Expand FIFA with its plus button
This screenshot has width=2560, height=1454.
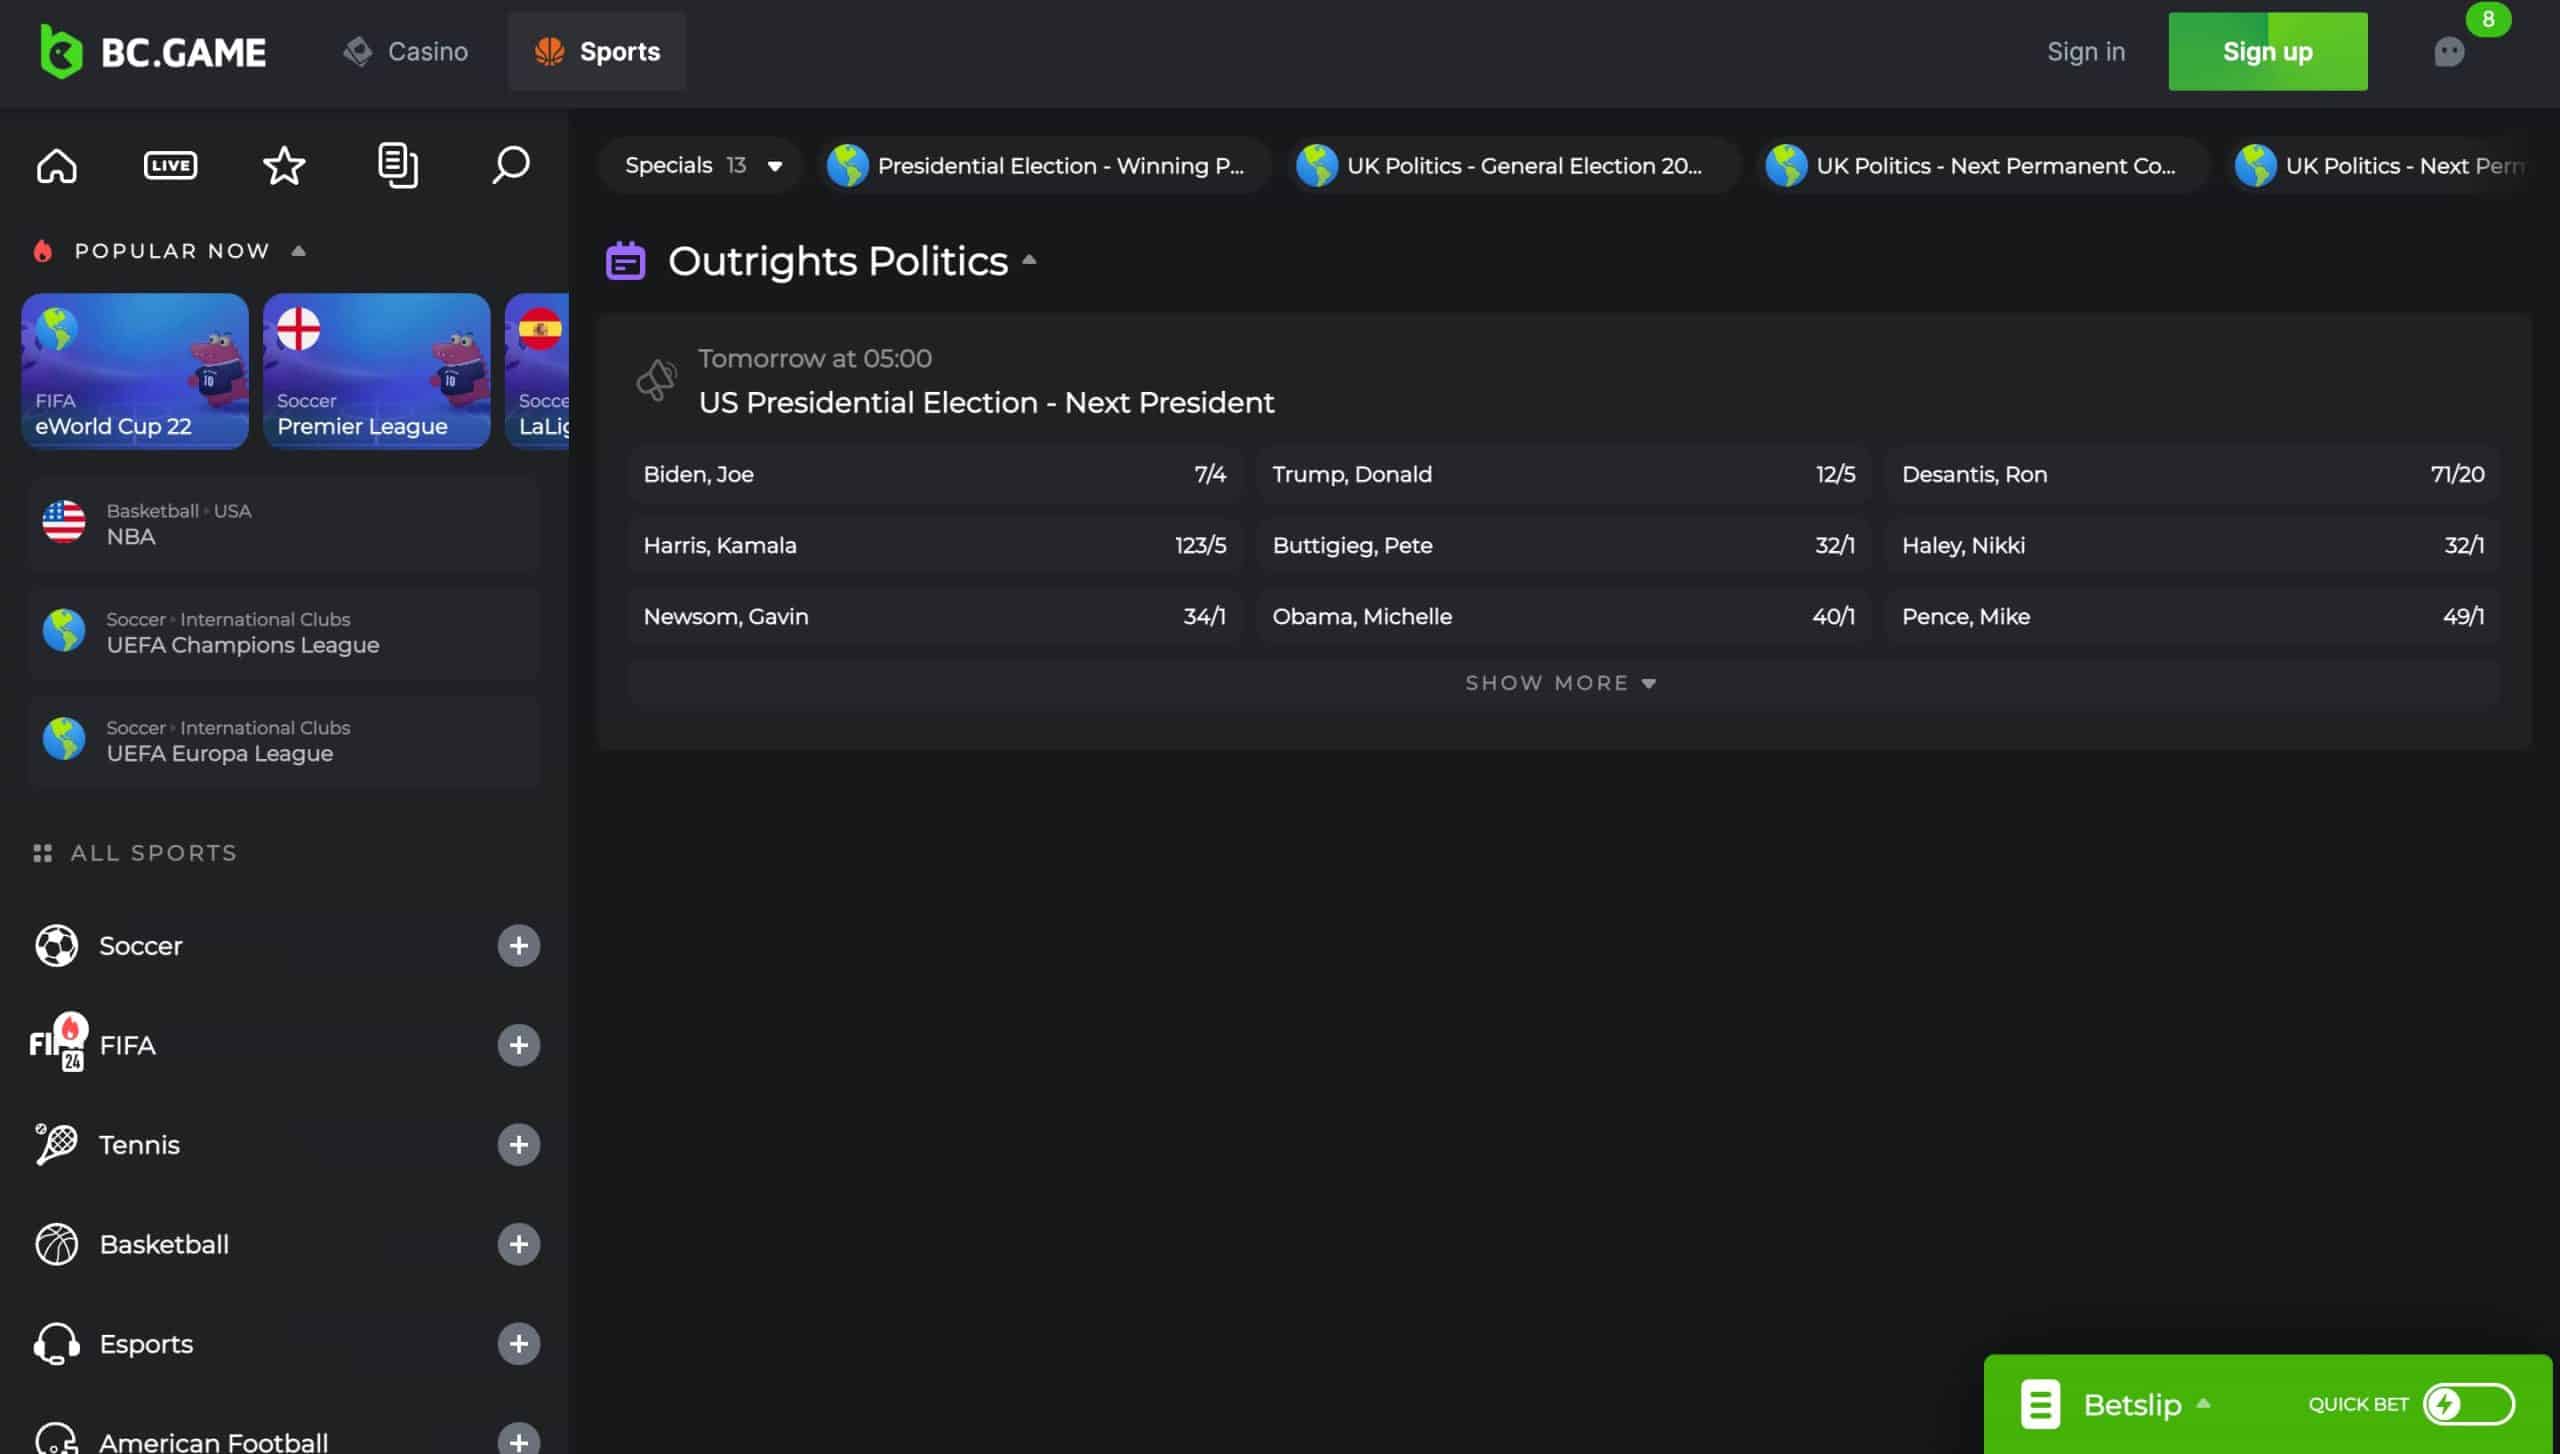pos(519,1045)
